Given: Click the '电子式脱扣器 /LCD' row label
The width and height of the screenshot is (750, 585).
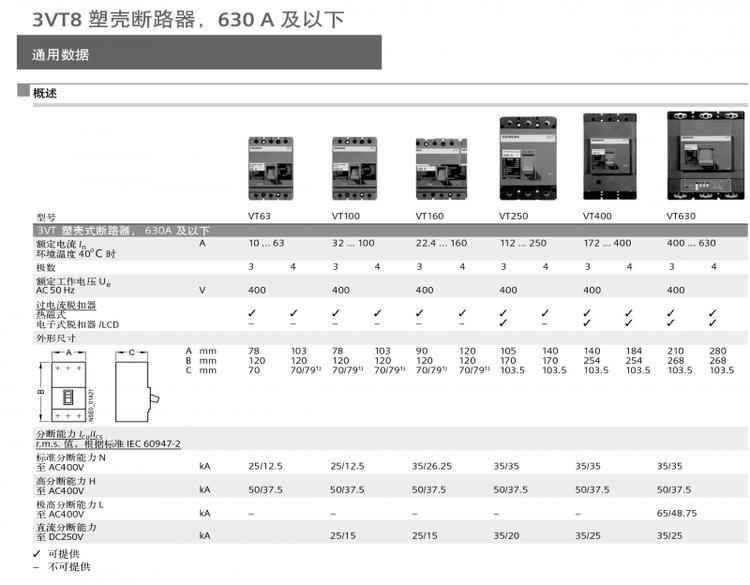Looking at the screenshot, I should [77, 325].
